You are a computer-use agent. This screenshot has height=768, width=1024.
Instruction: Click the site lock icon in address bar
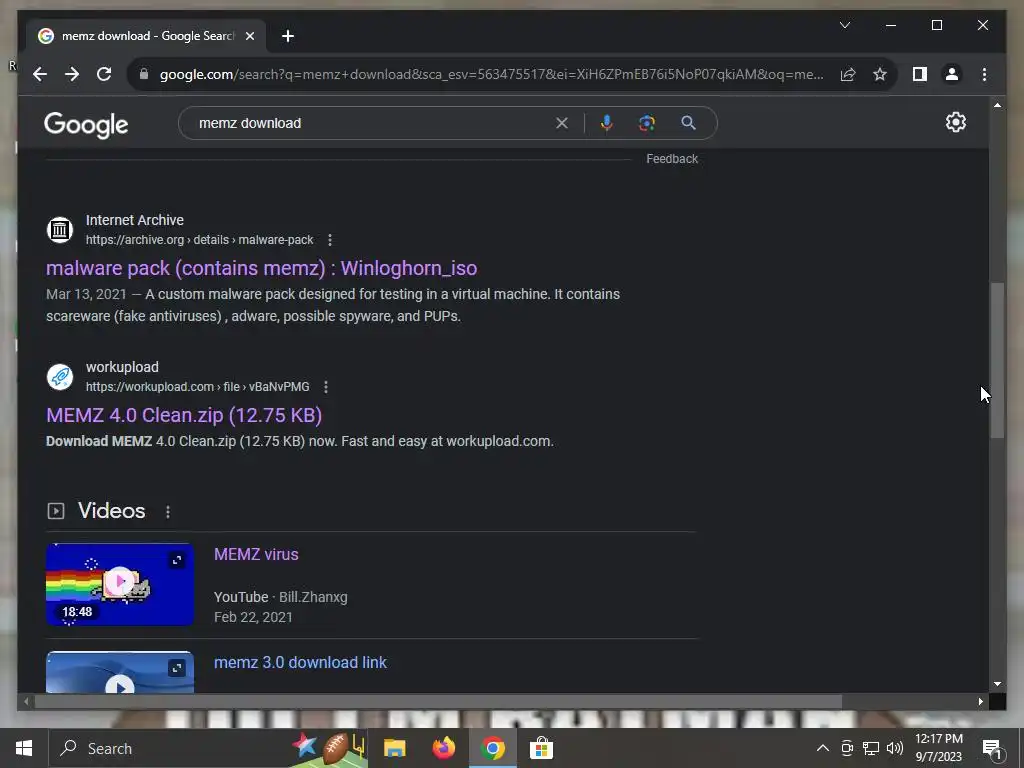(144, 74)
